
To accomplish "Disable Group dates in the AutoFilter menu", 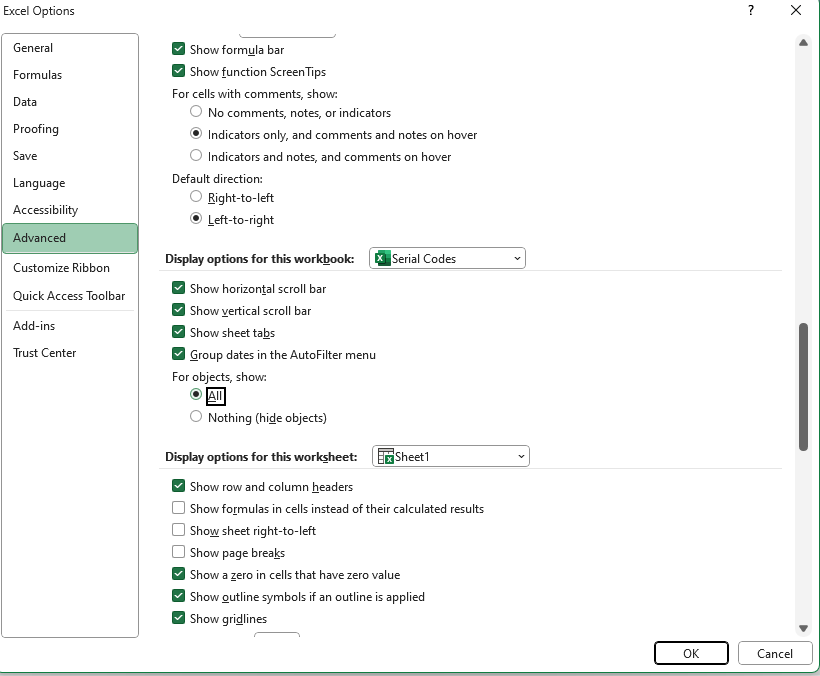I will 178,354.
